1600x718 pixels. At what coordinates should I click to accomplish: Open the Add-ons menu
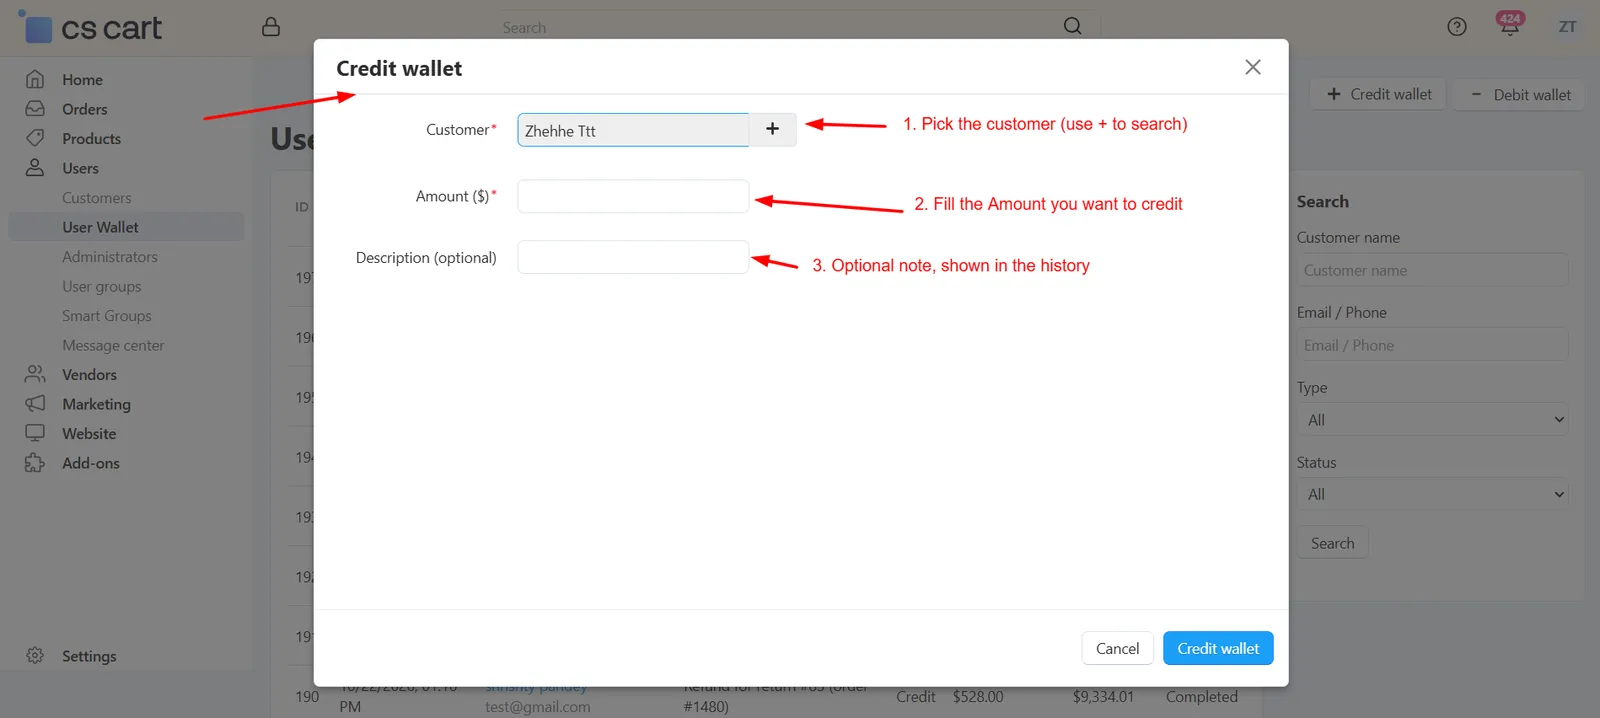[90, 463]
